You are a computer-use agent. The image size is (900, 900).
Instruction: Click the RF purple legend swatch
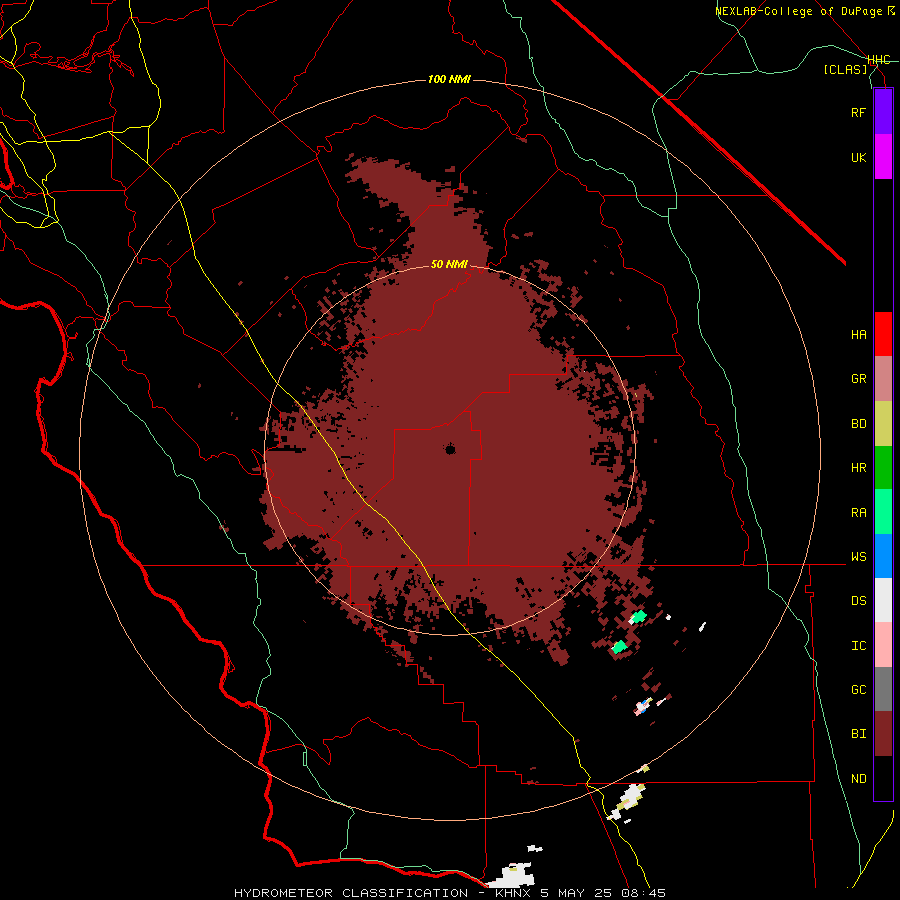coord(883,112)
